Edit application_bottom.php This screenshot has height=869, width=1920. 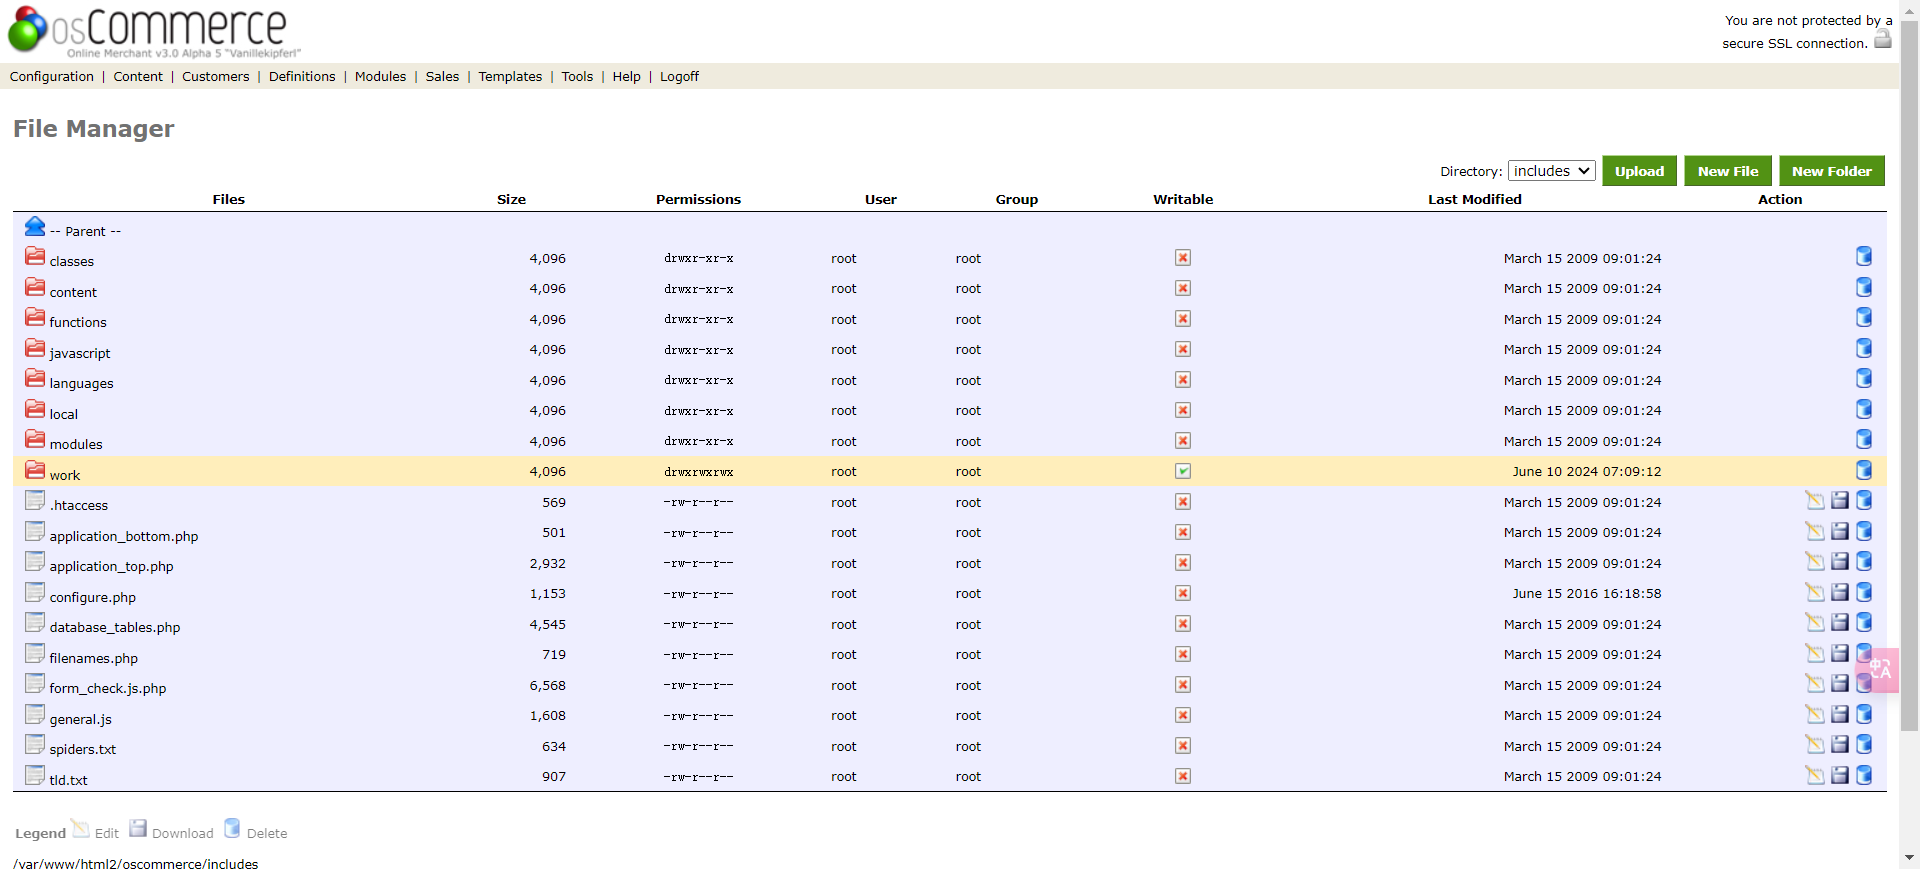pos(1815,532)
